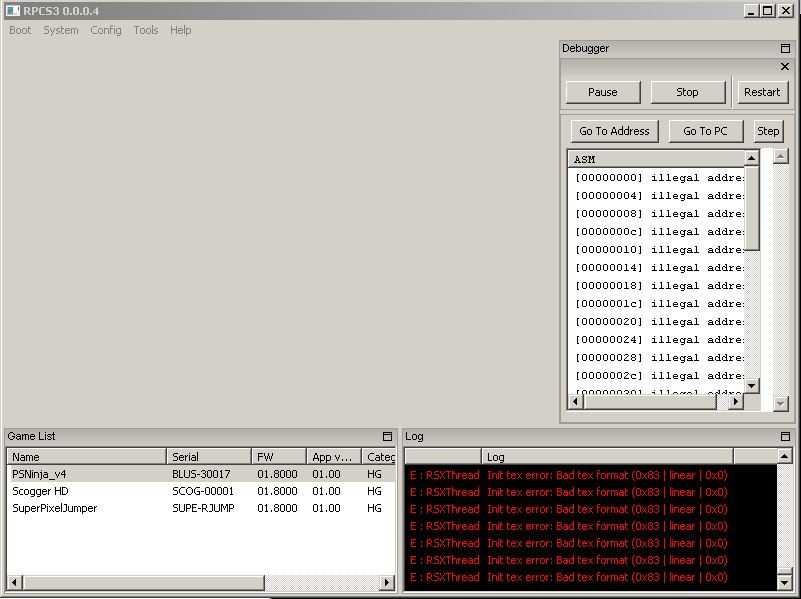Screen dimensions: 801x599
Task: Open the Config menu
Action: 106,30
